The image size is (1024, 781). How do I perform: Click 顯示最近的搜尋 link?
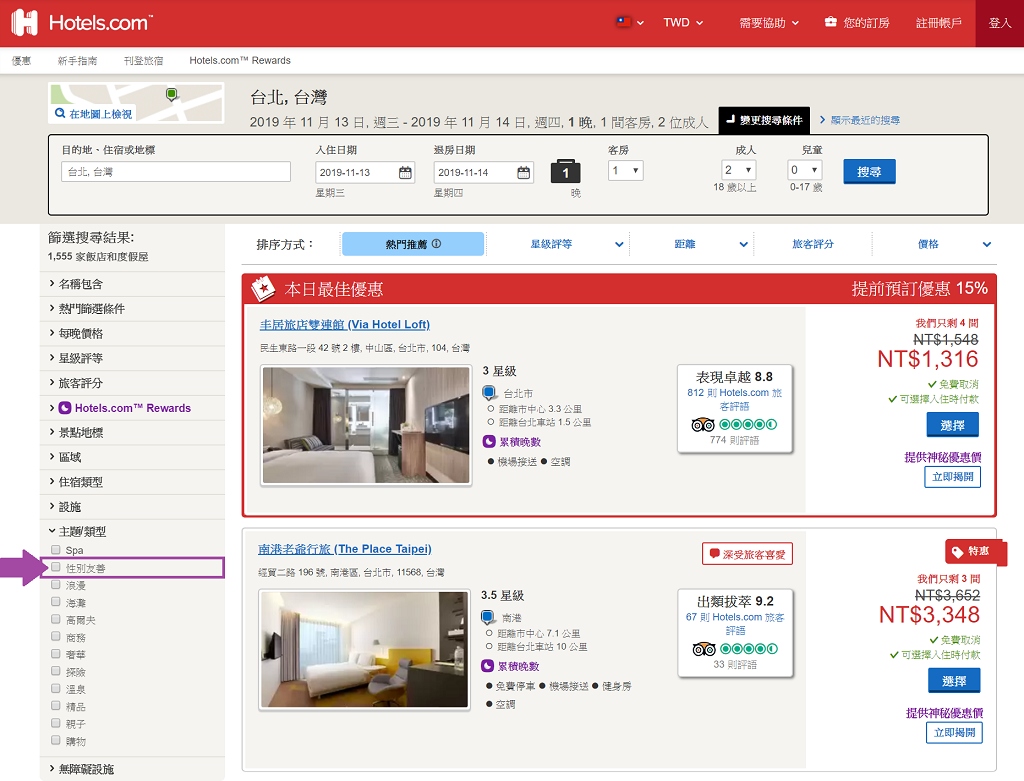pos(859,120)
